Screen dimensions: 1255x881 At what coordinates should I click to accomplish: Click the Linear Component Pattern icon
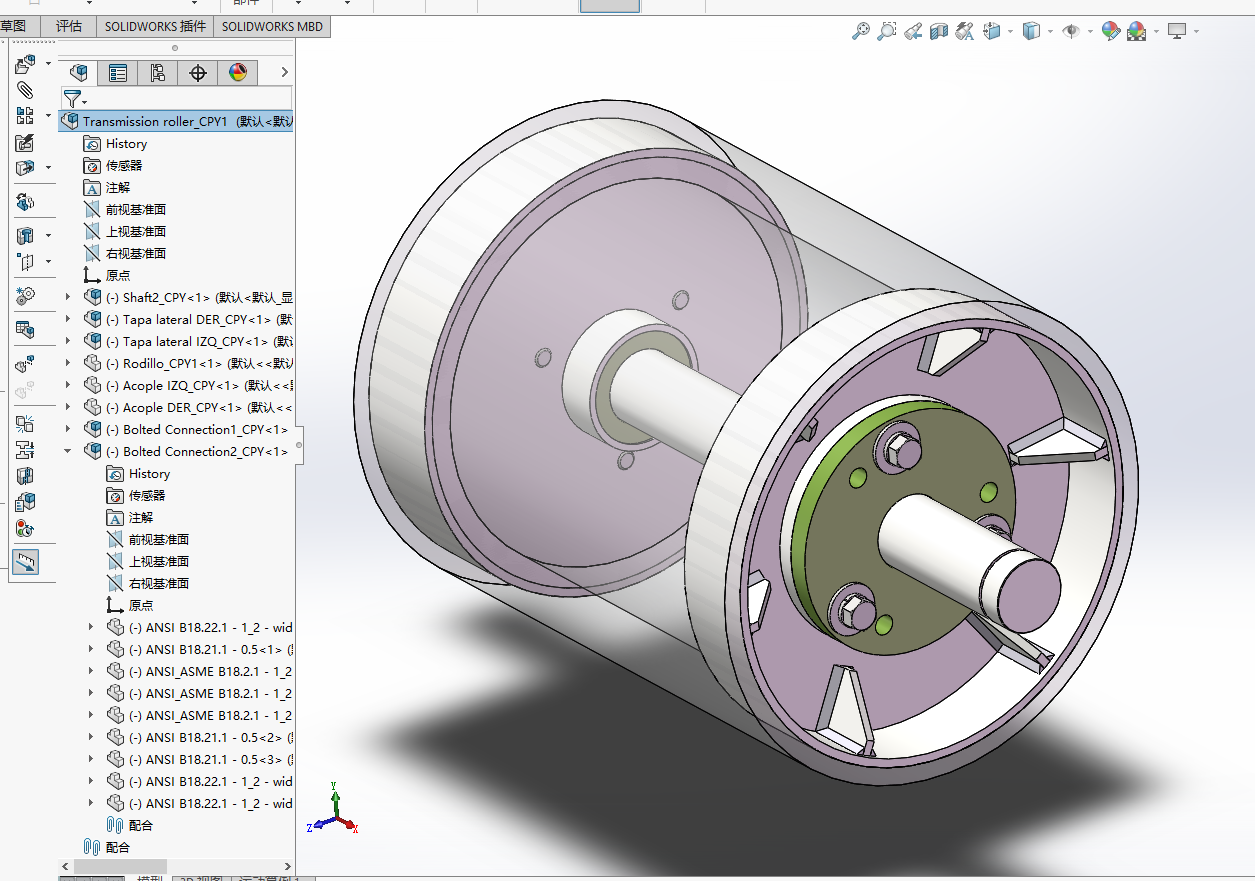[x=25, y=116]
